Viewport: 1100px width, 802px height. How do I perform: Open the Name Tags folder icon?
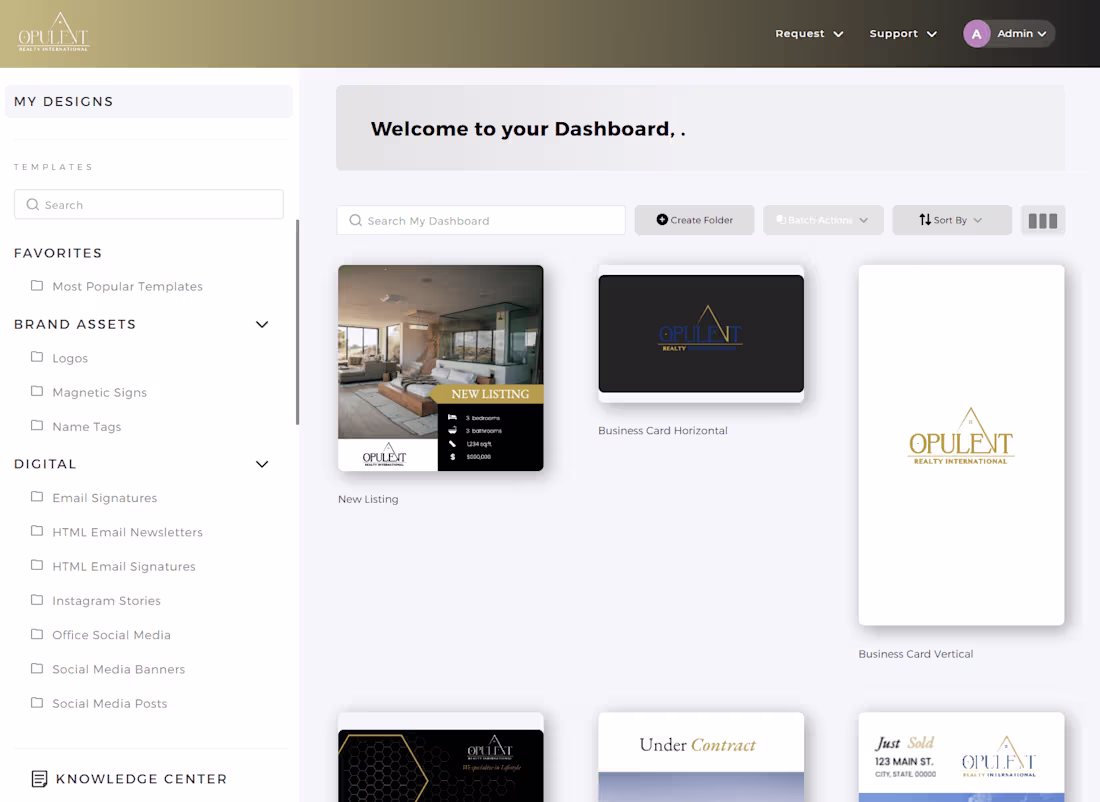36,426
